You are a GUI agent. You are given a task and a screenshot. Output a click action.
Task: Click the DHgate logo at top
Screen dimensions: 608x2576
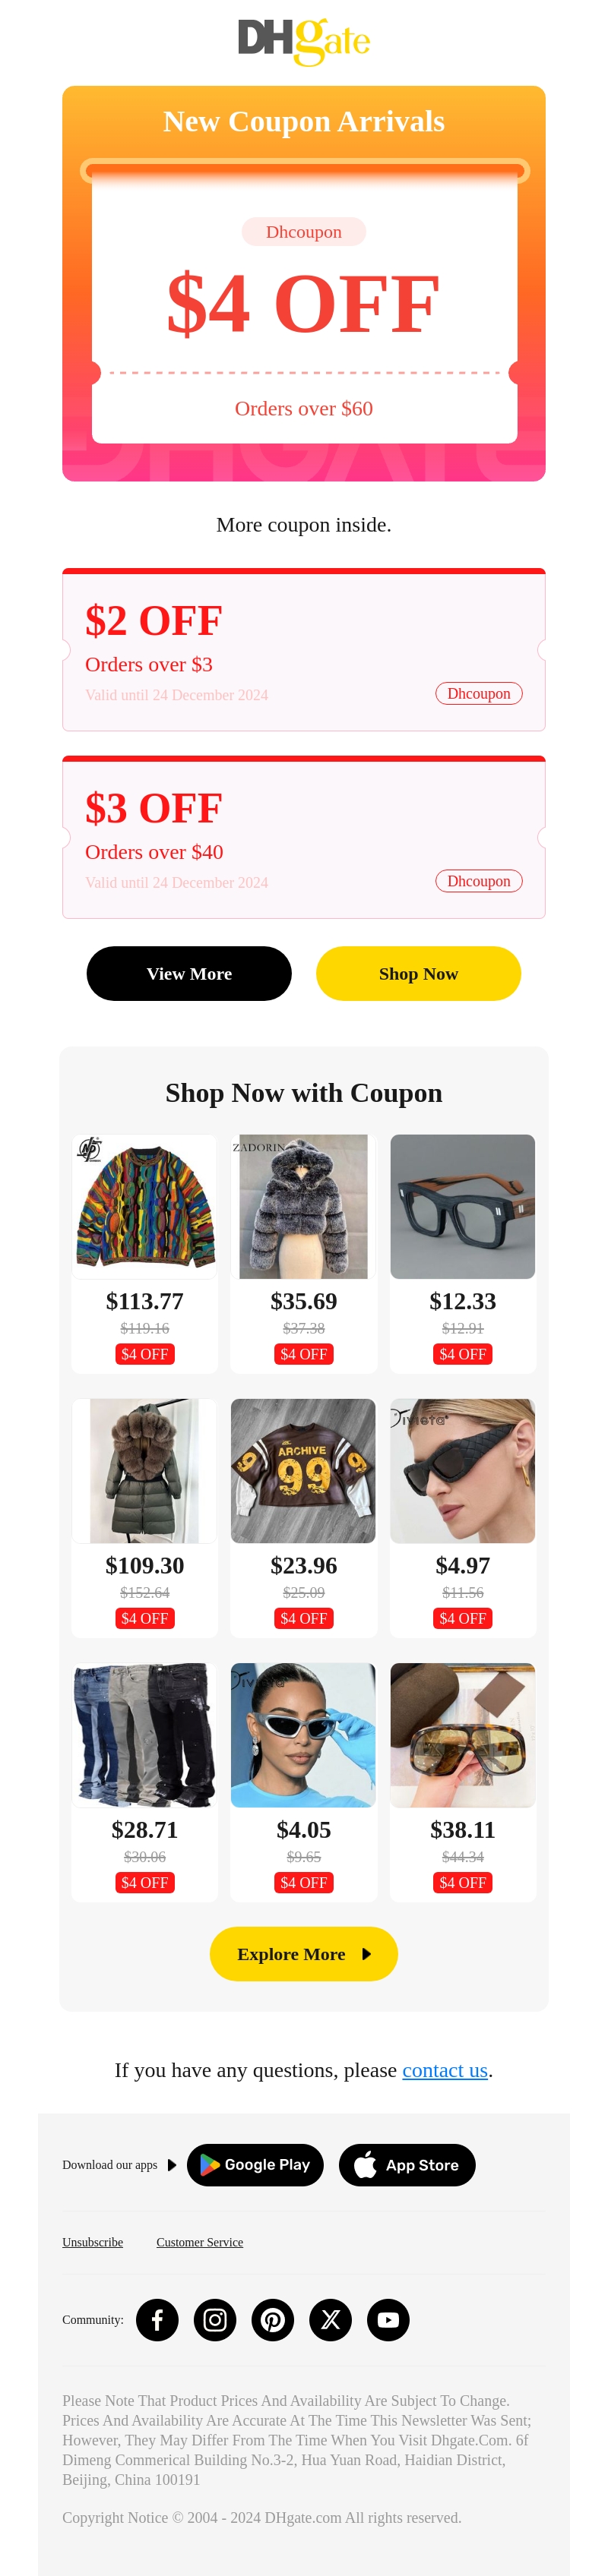click(304, 40)
